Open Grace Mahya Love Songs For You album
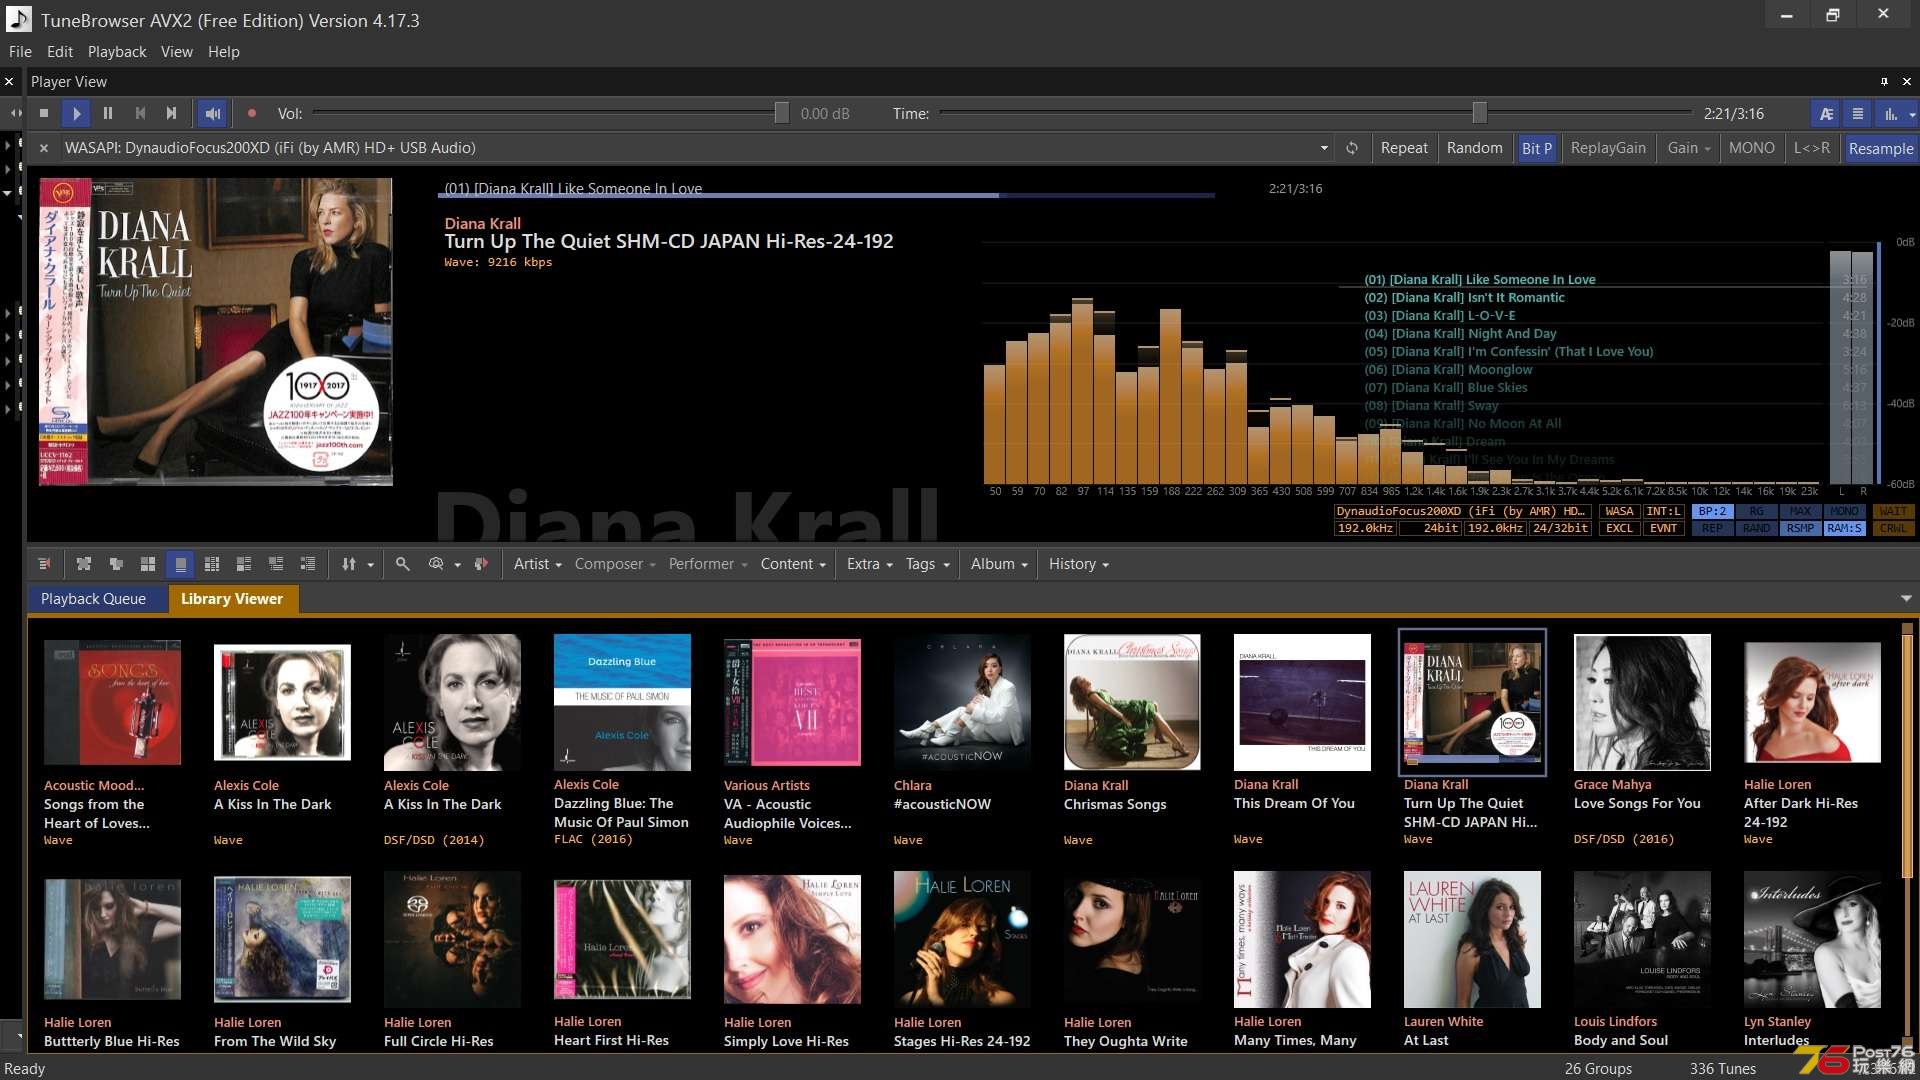 click(x=1642, y=703)
